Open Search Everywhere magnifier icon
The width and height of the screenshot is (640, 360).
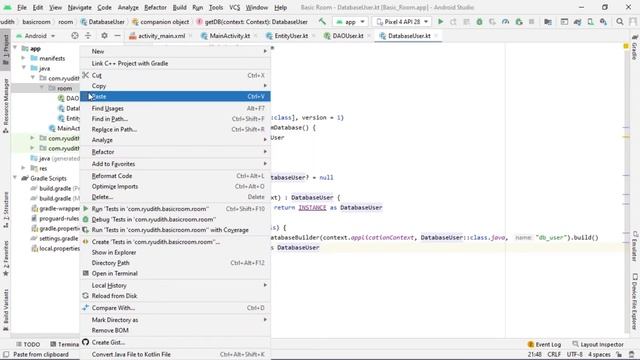pyautogui.click(x=620, y=22)
